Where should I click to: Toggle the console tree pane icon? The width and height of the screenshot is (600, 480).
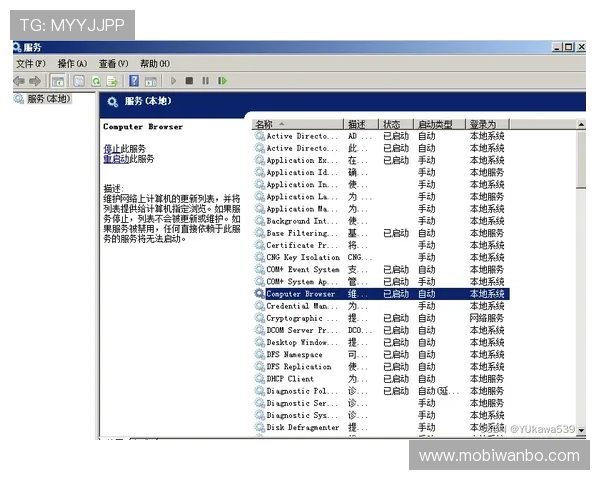tap(58, 81)
